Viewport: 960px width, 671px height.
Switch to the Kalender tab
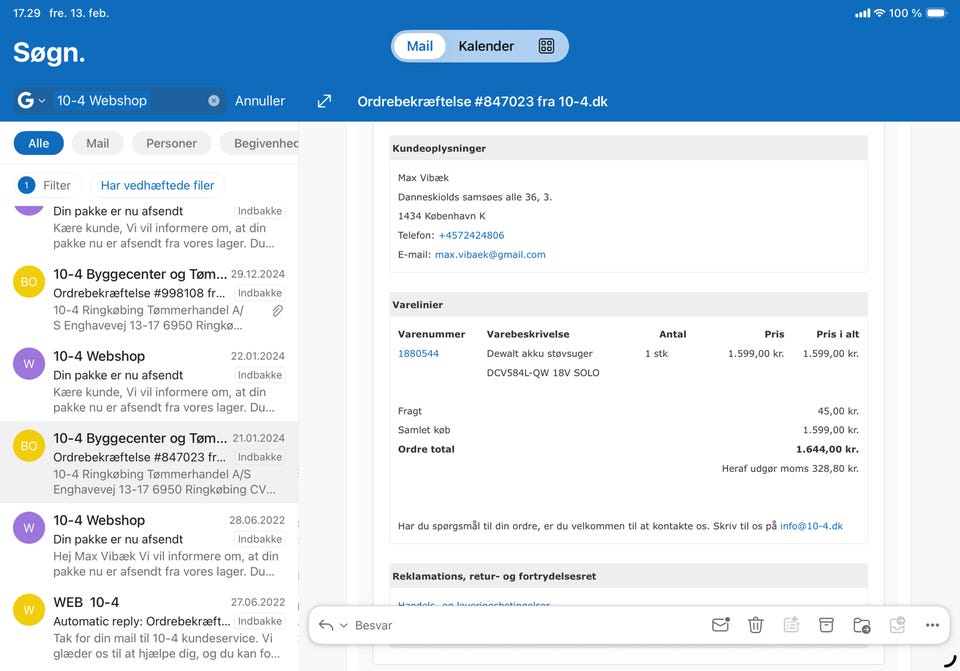(486, 46)
